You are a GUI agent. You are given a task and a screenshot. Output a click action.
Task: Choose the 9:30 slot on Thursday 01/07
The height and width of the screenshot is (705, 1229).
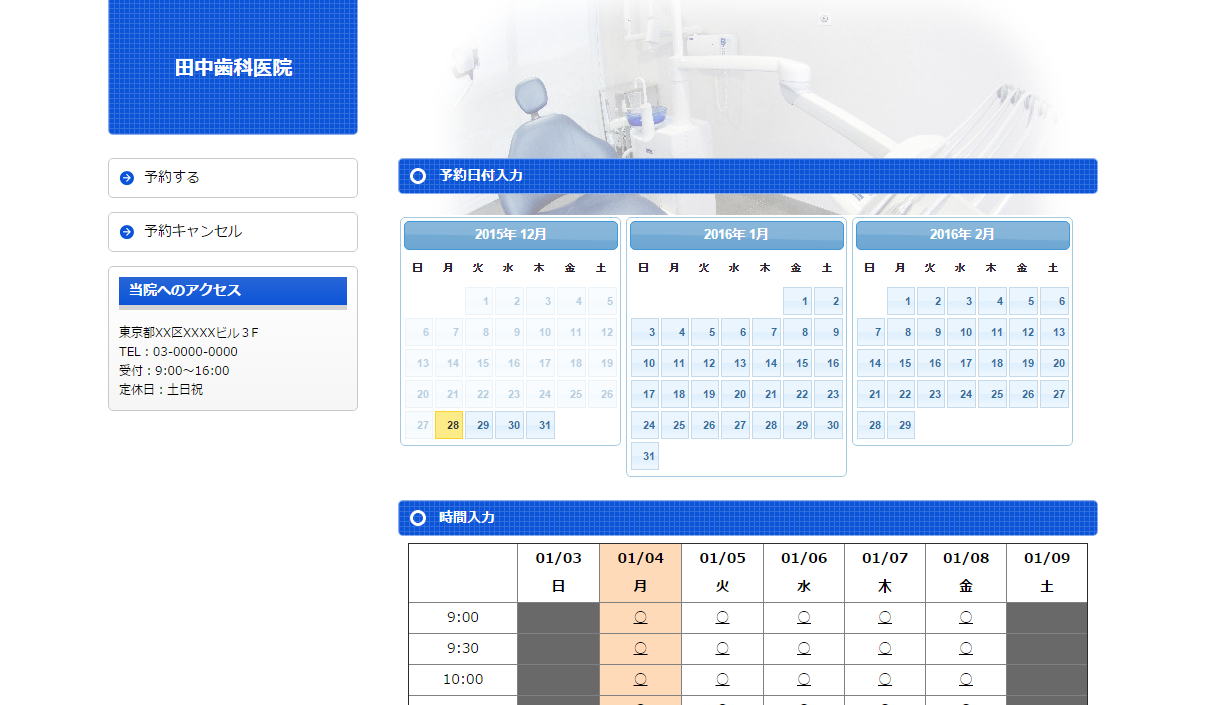[x=885, y=648]
